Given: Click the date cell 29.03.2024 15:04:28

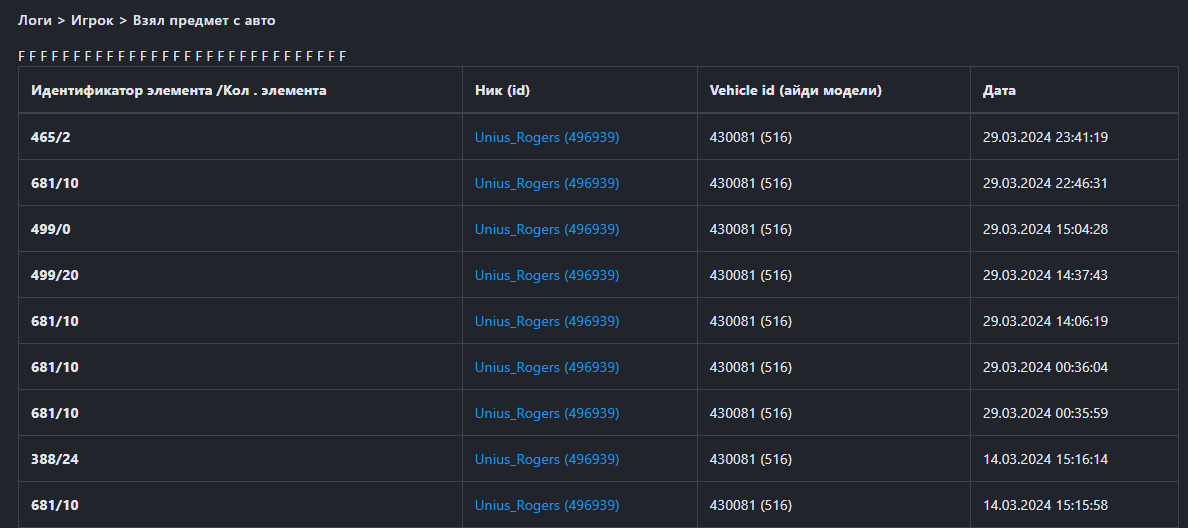Looking at the screenshot, I should coord(1045,229).
